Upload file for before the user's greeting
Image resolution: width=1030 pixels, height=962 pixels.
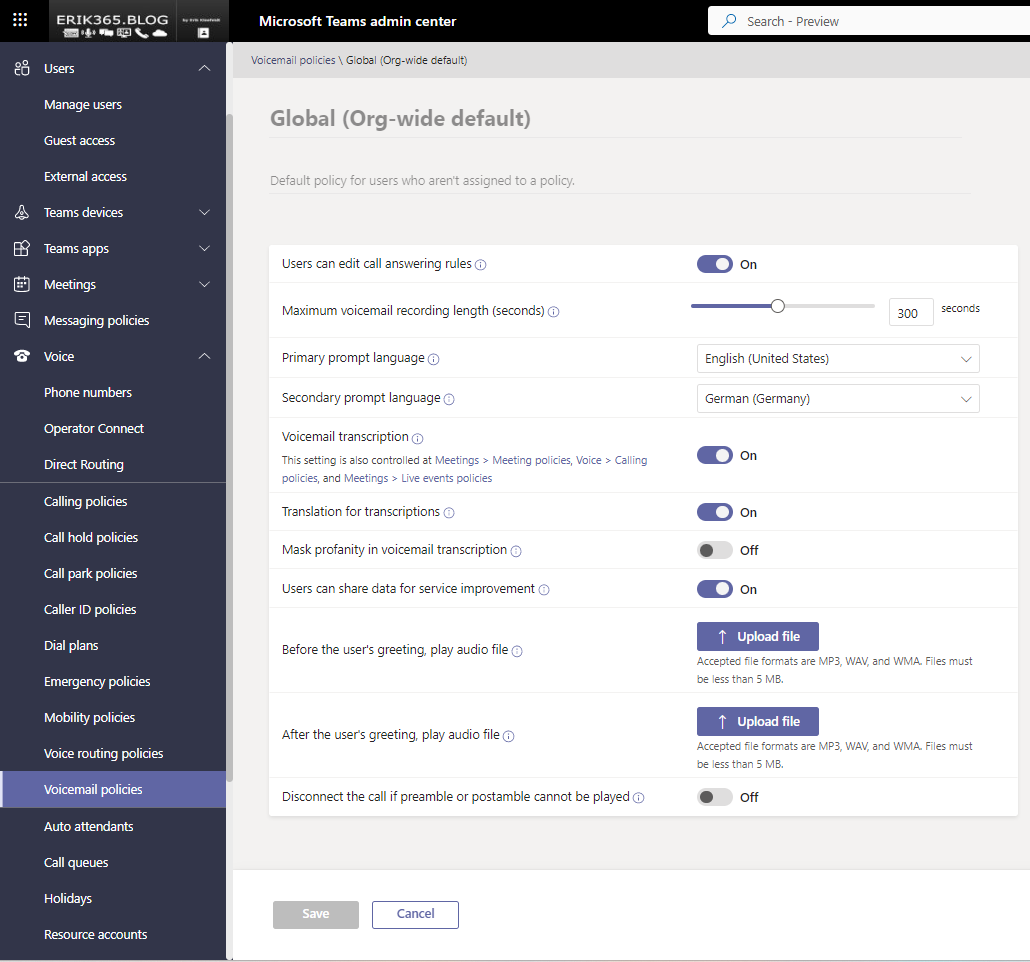pos(757,636)
